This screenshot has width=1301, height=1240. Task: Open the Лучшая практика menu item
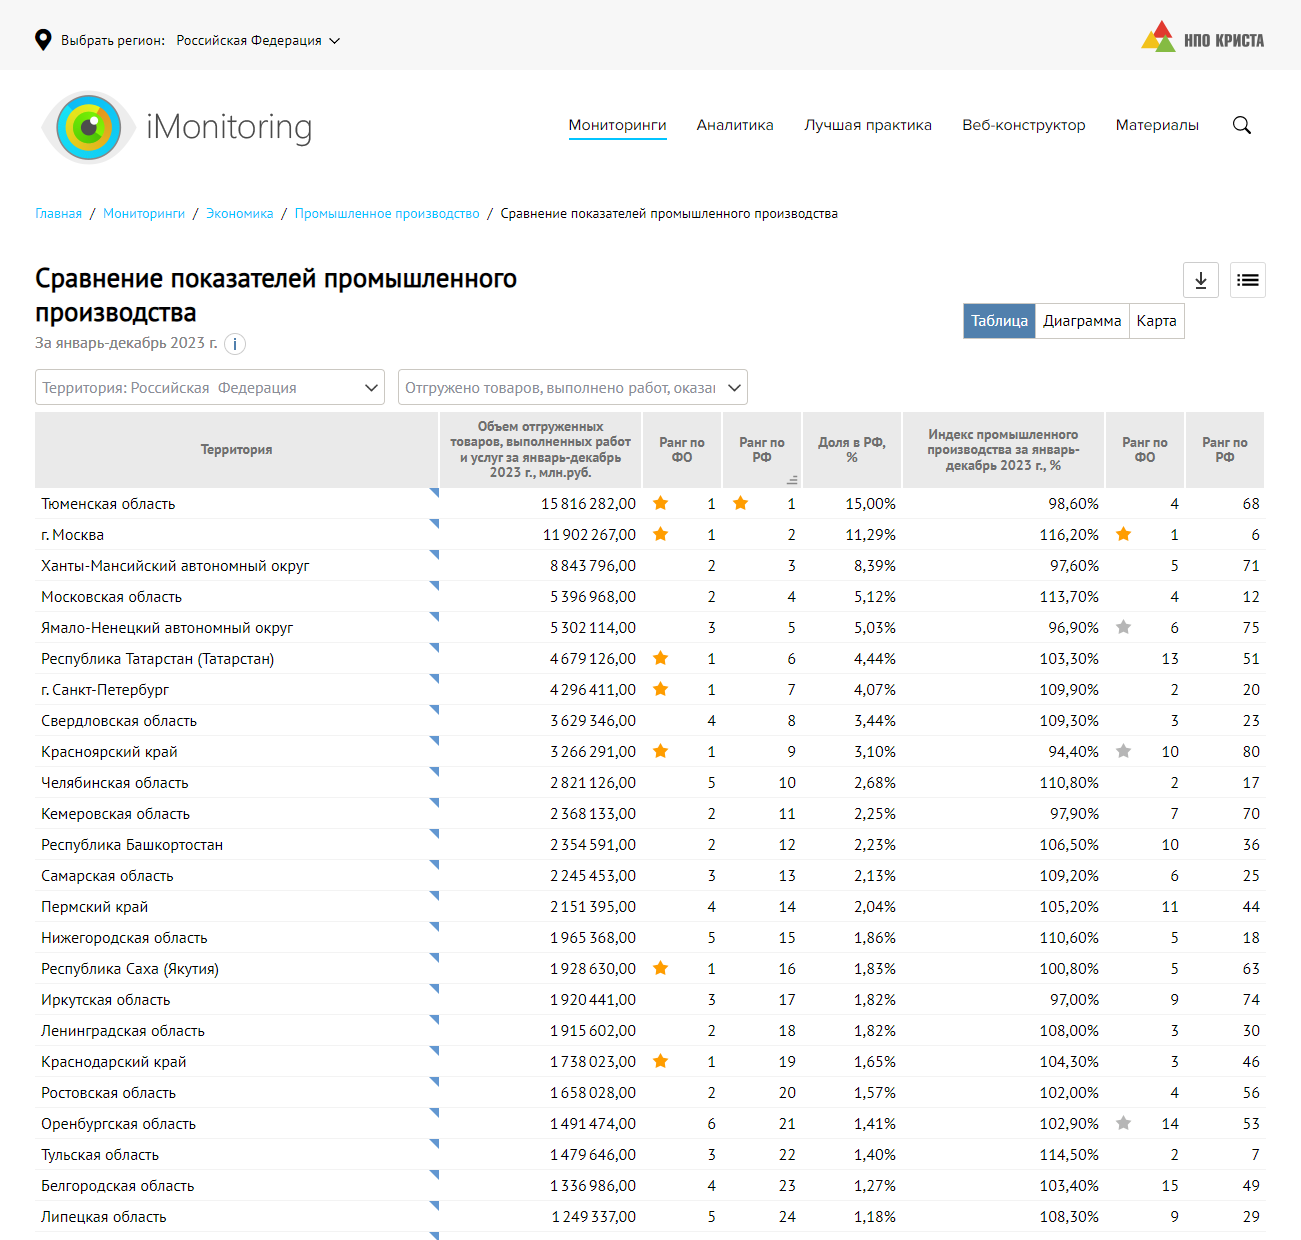tap(867, 125)
